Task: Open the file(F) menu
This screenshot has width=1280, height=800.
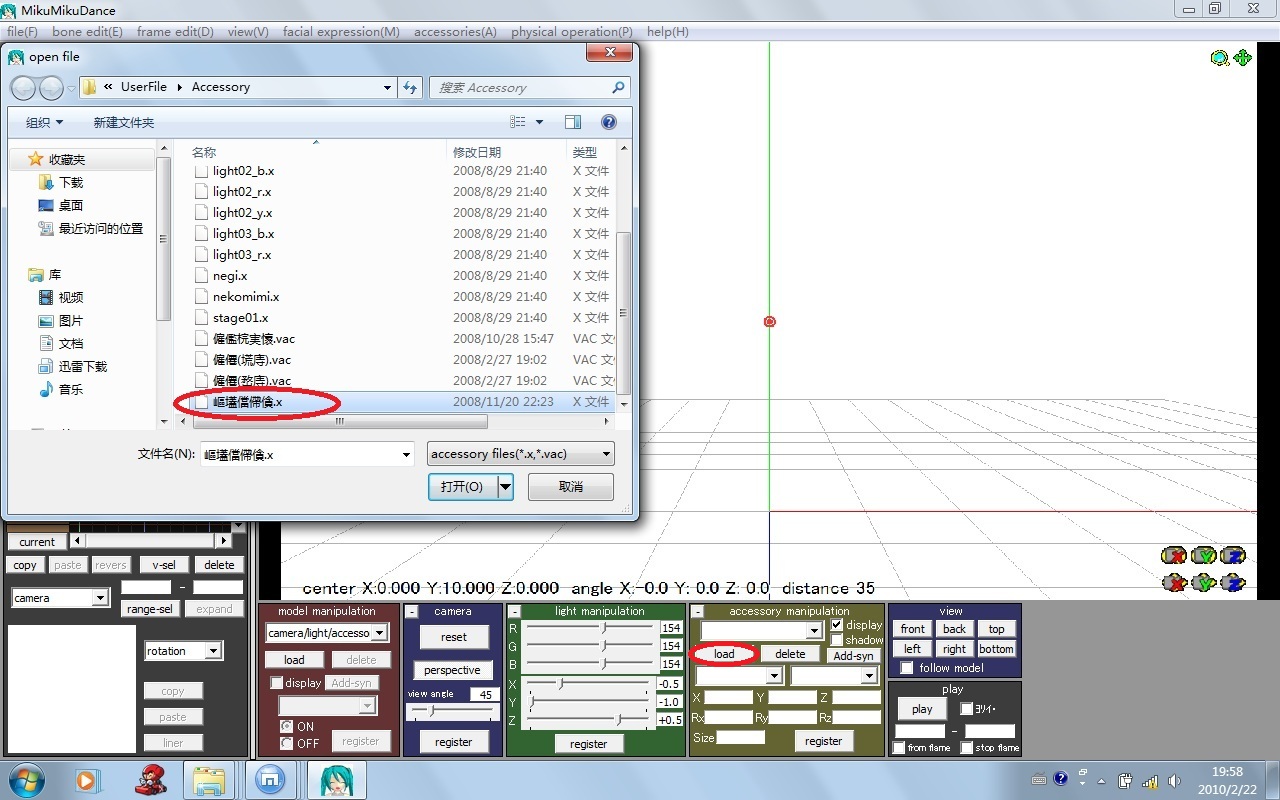Action: coord(22,32)
